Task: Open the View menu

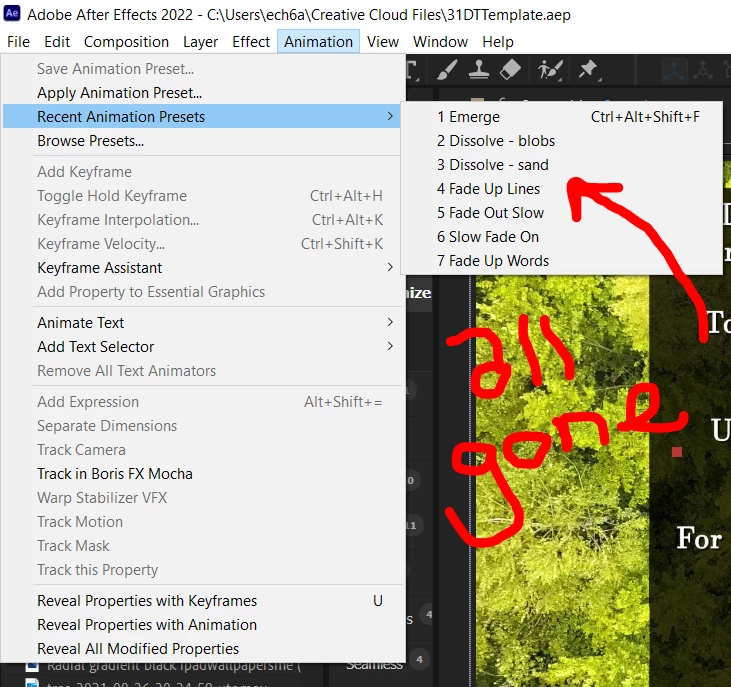Action: [x=383, y=42]
